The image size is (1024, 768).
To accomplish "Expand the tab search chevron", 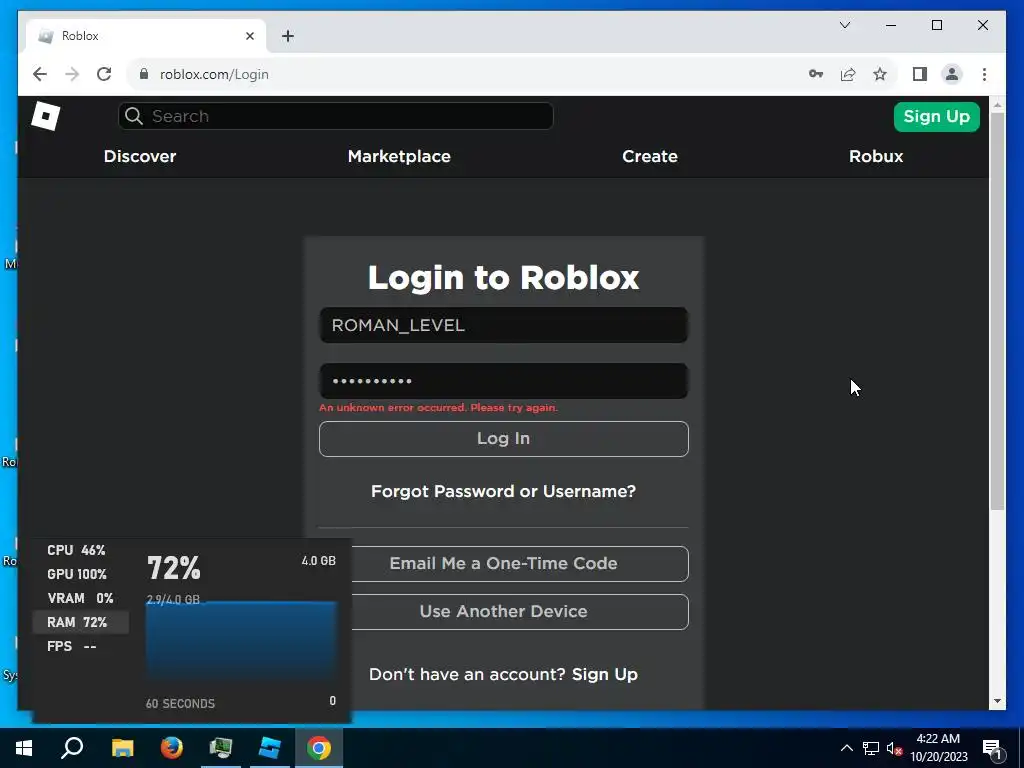I will tap(844, 25).
